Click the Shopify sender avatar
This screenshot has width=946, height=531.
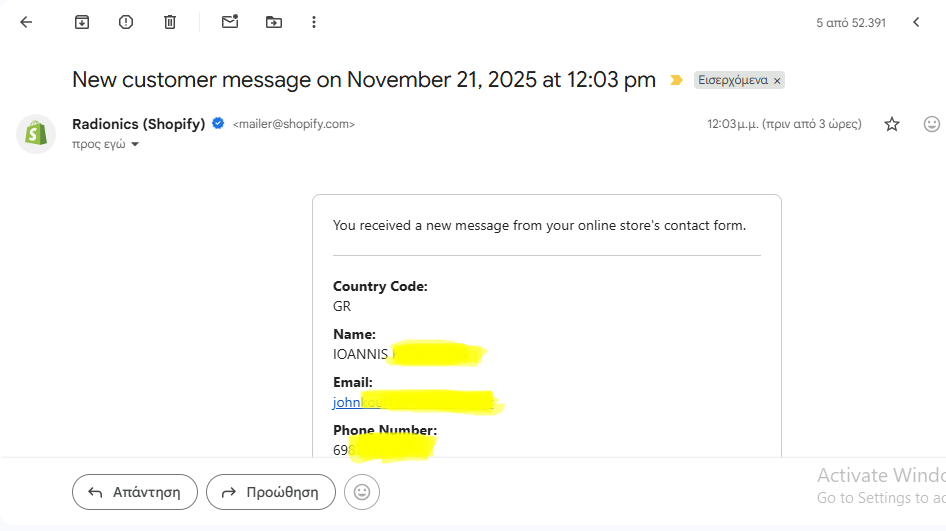(x=36, y=133)
